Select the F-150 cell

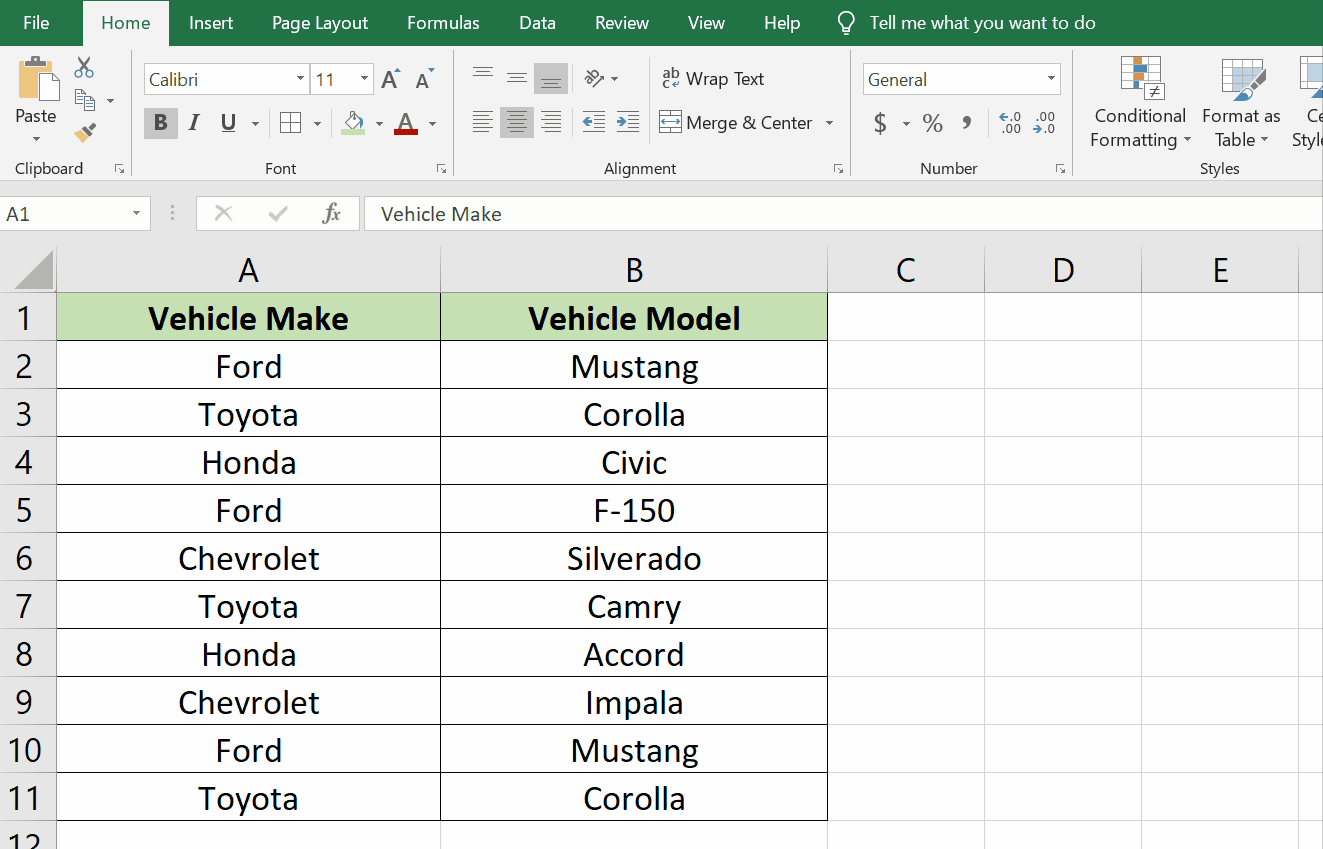point(634,509)
